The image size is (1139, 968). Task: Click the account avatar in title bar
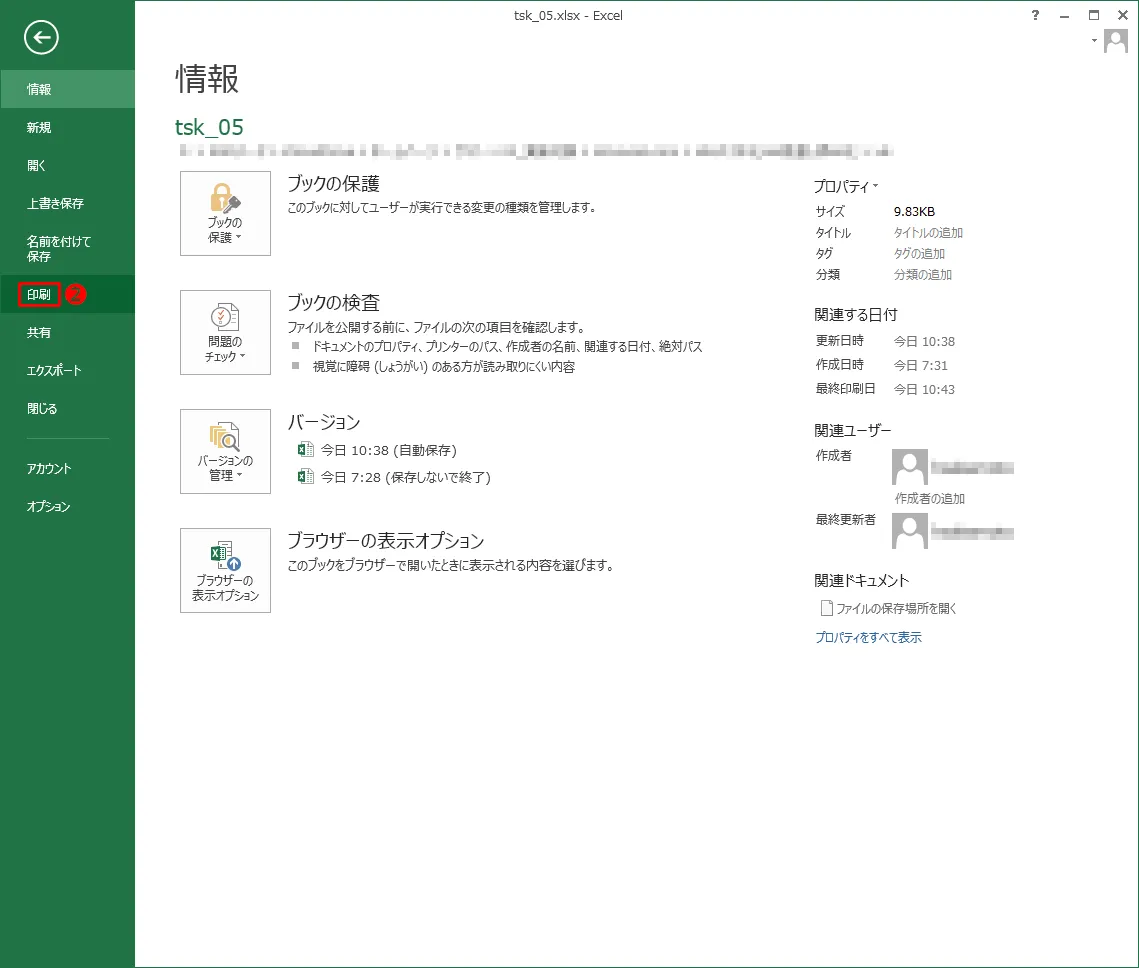(1116, 41)
